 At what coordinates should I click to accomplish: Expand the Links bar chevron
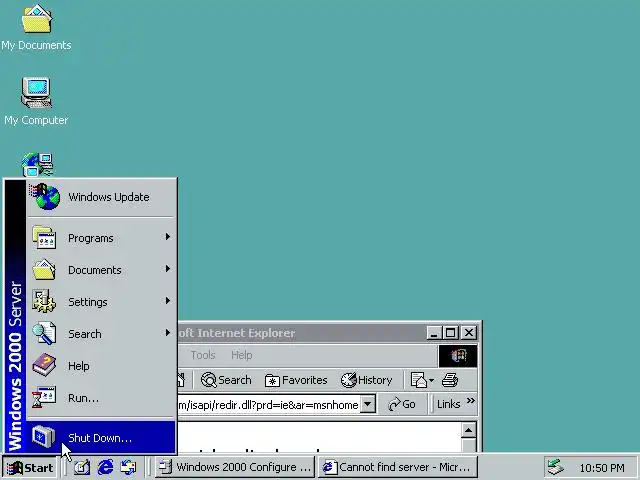point(471,400)
